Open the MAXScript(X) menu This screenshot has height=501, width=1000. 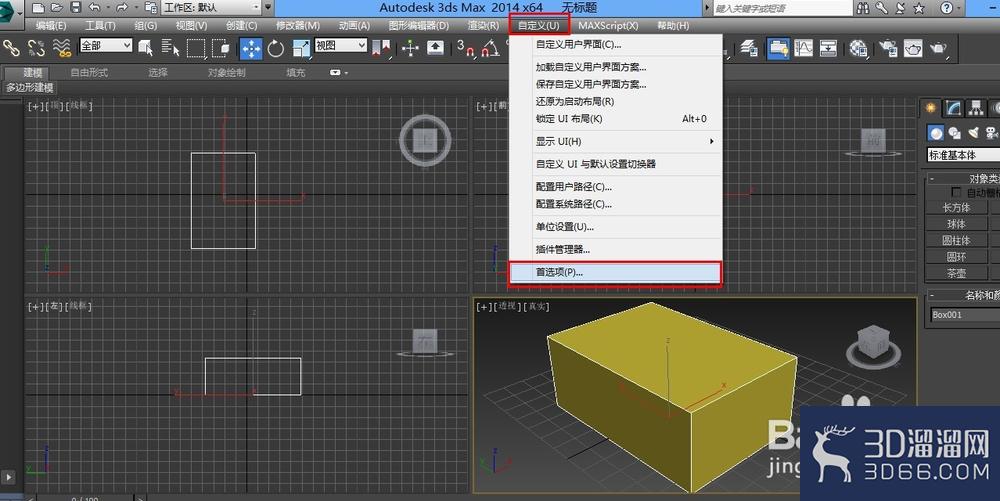[608, 25]
